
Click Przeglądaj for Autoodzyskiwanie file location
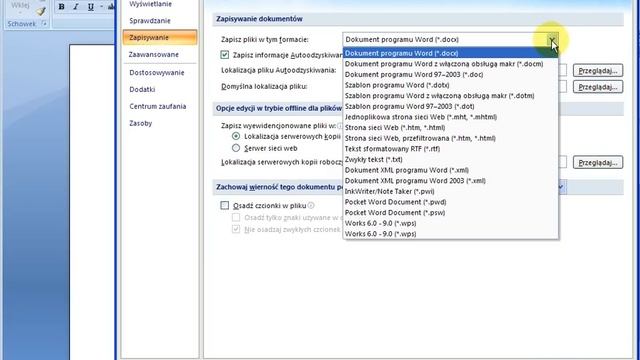[x=598, y=71]
